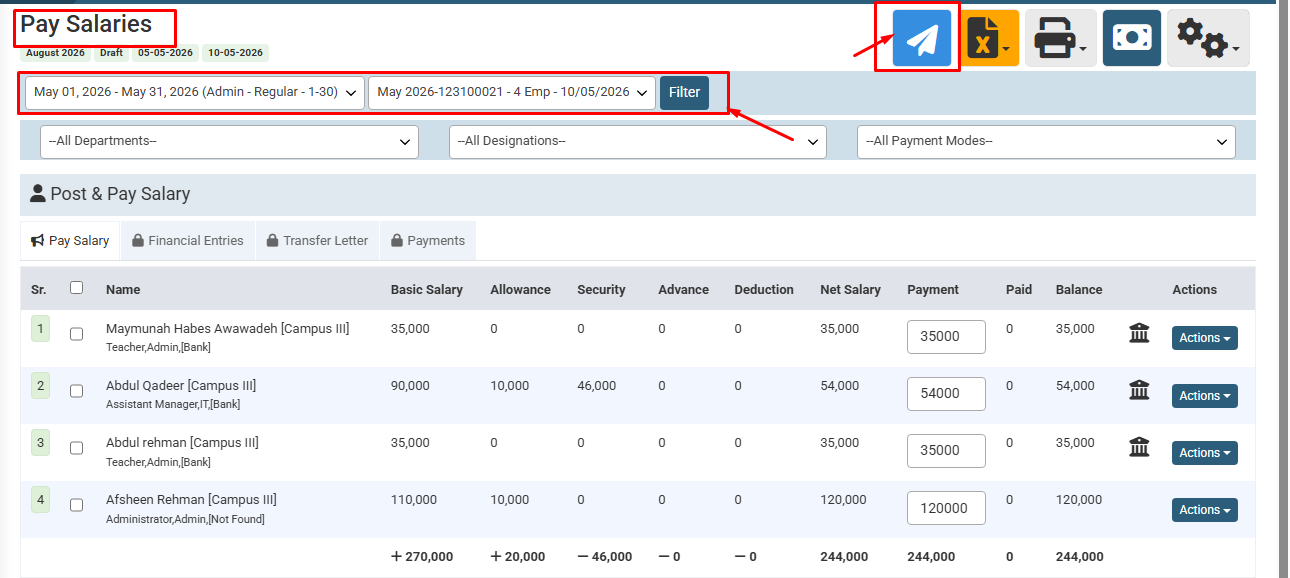Open the All Designations dropdown
The image size is (1290, 578).
[638, 142]
